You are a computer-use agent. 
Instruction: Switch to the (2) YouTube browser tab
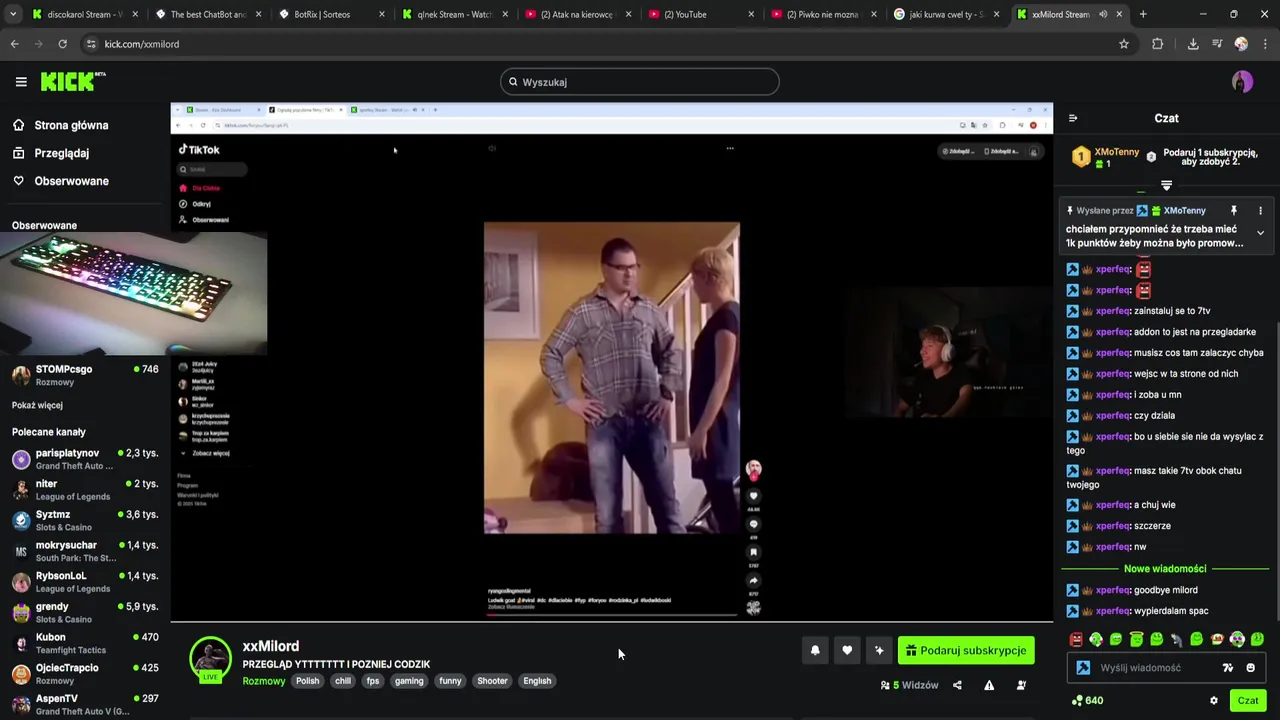700,14
